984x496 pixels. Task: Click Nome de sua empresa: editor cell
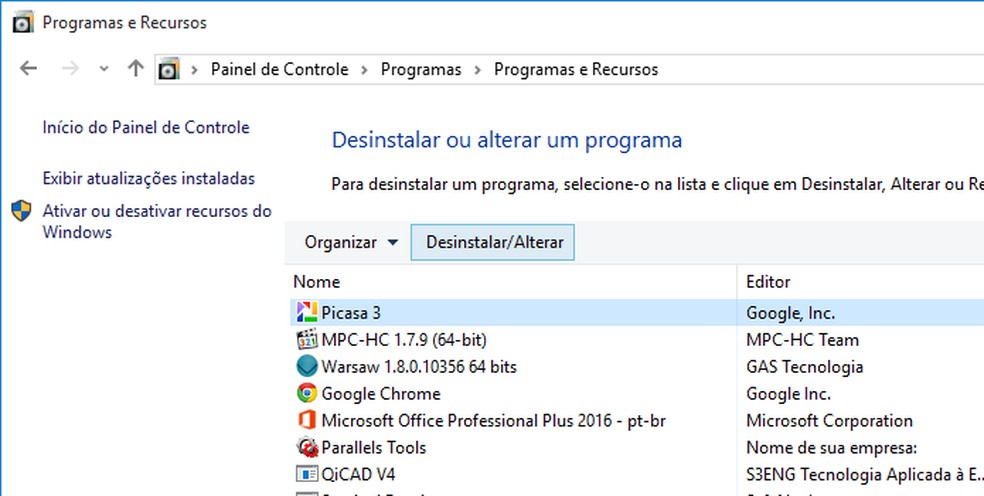832,447
